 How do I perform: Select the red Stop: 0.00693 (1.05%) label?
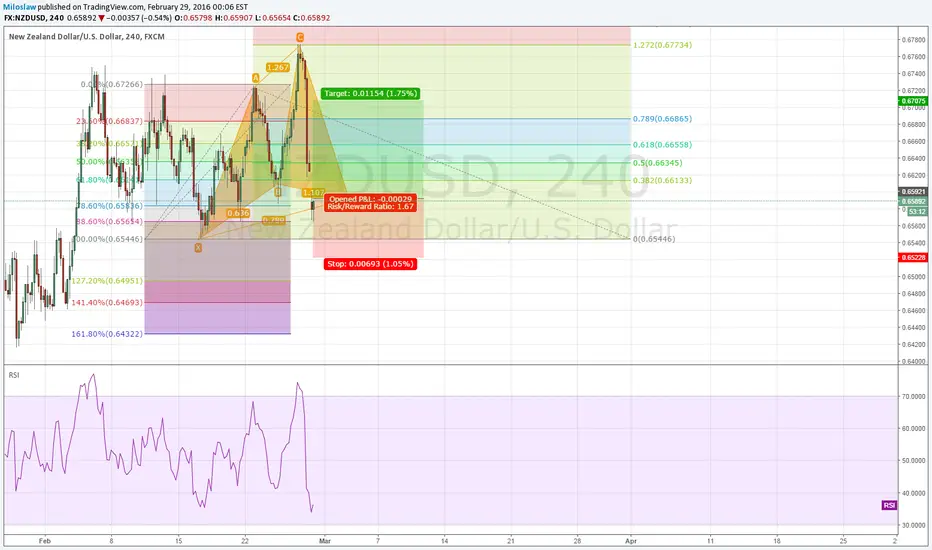pyautogui.click(x=370, y=264)
